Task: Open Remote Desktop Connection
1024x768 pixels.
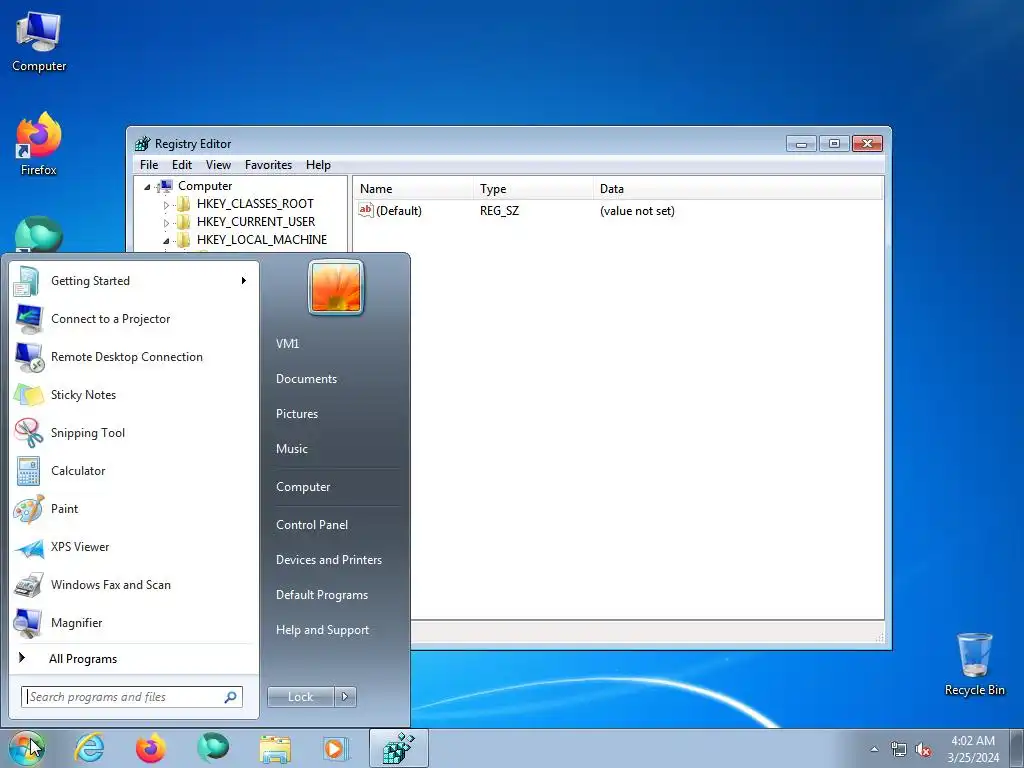Action: coord(133,357)
